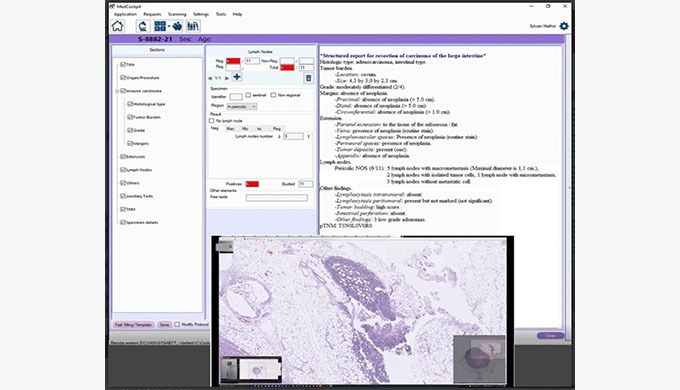Click the microscope refresh toolbar icon
This screenshot has height=390, width=680.
pos(143,26)
